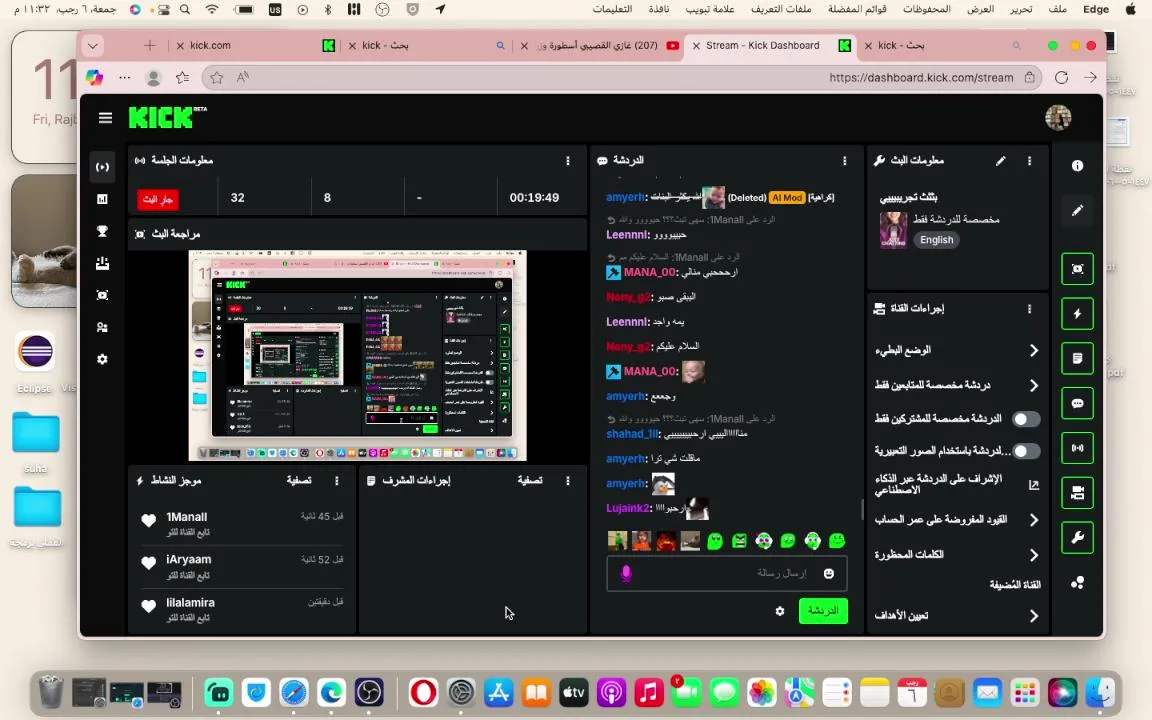This screenshot has height=720, width=1152.
Task: Switch to the YouTube غازي القصيبي tab
Action: (600, 46)
